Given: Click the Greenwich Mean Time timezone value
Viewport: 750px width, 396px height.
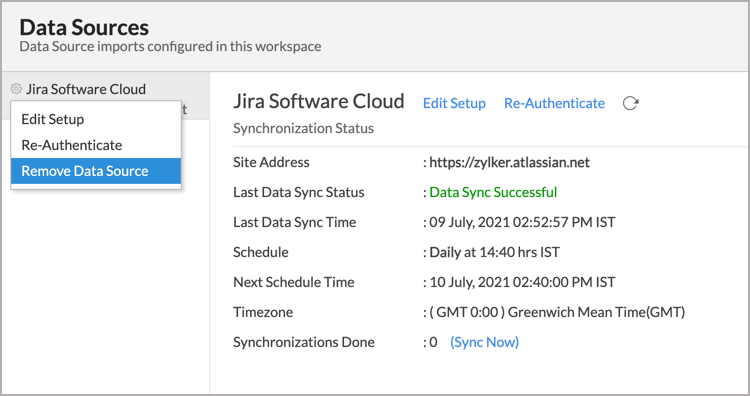Looking at the screenshot, I should coord(557,312).
